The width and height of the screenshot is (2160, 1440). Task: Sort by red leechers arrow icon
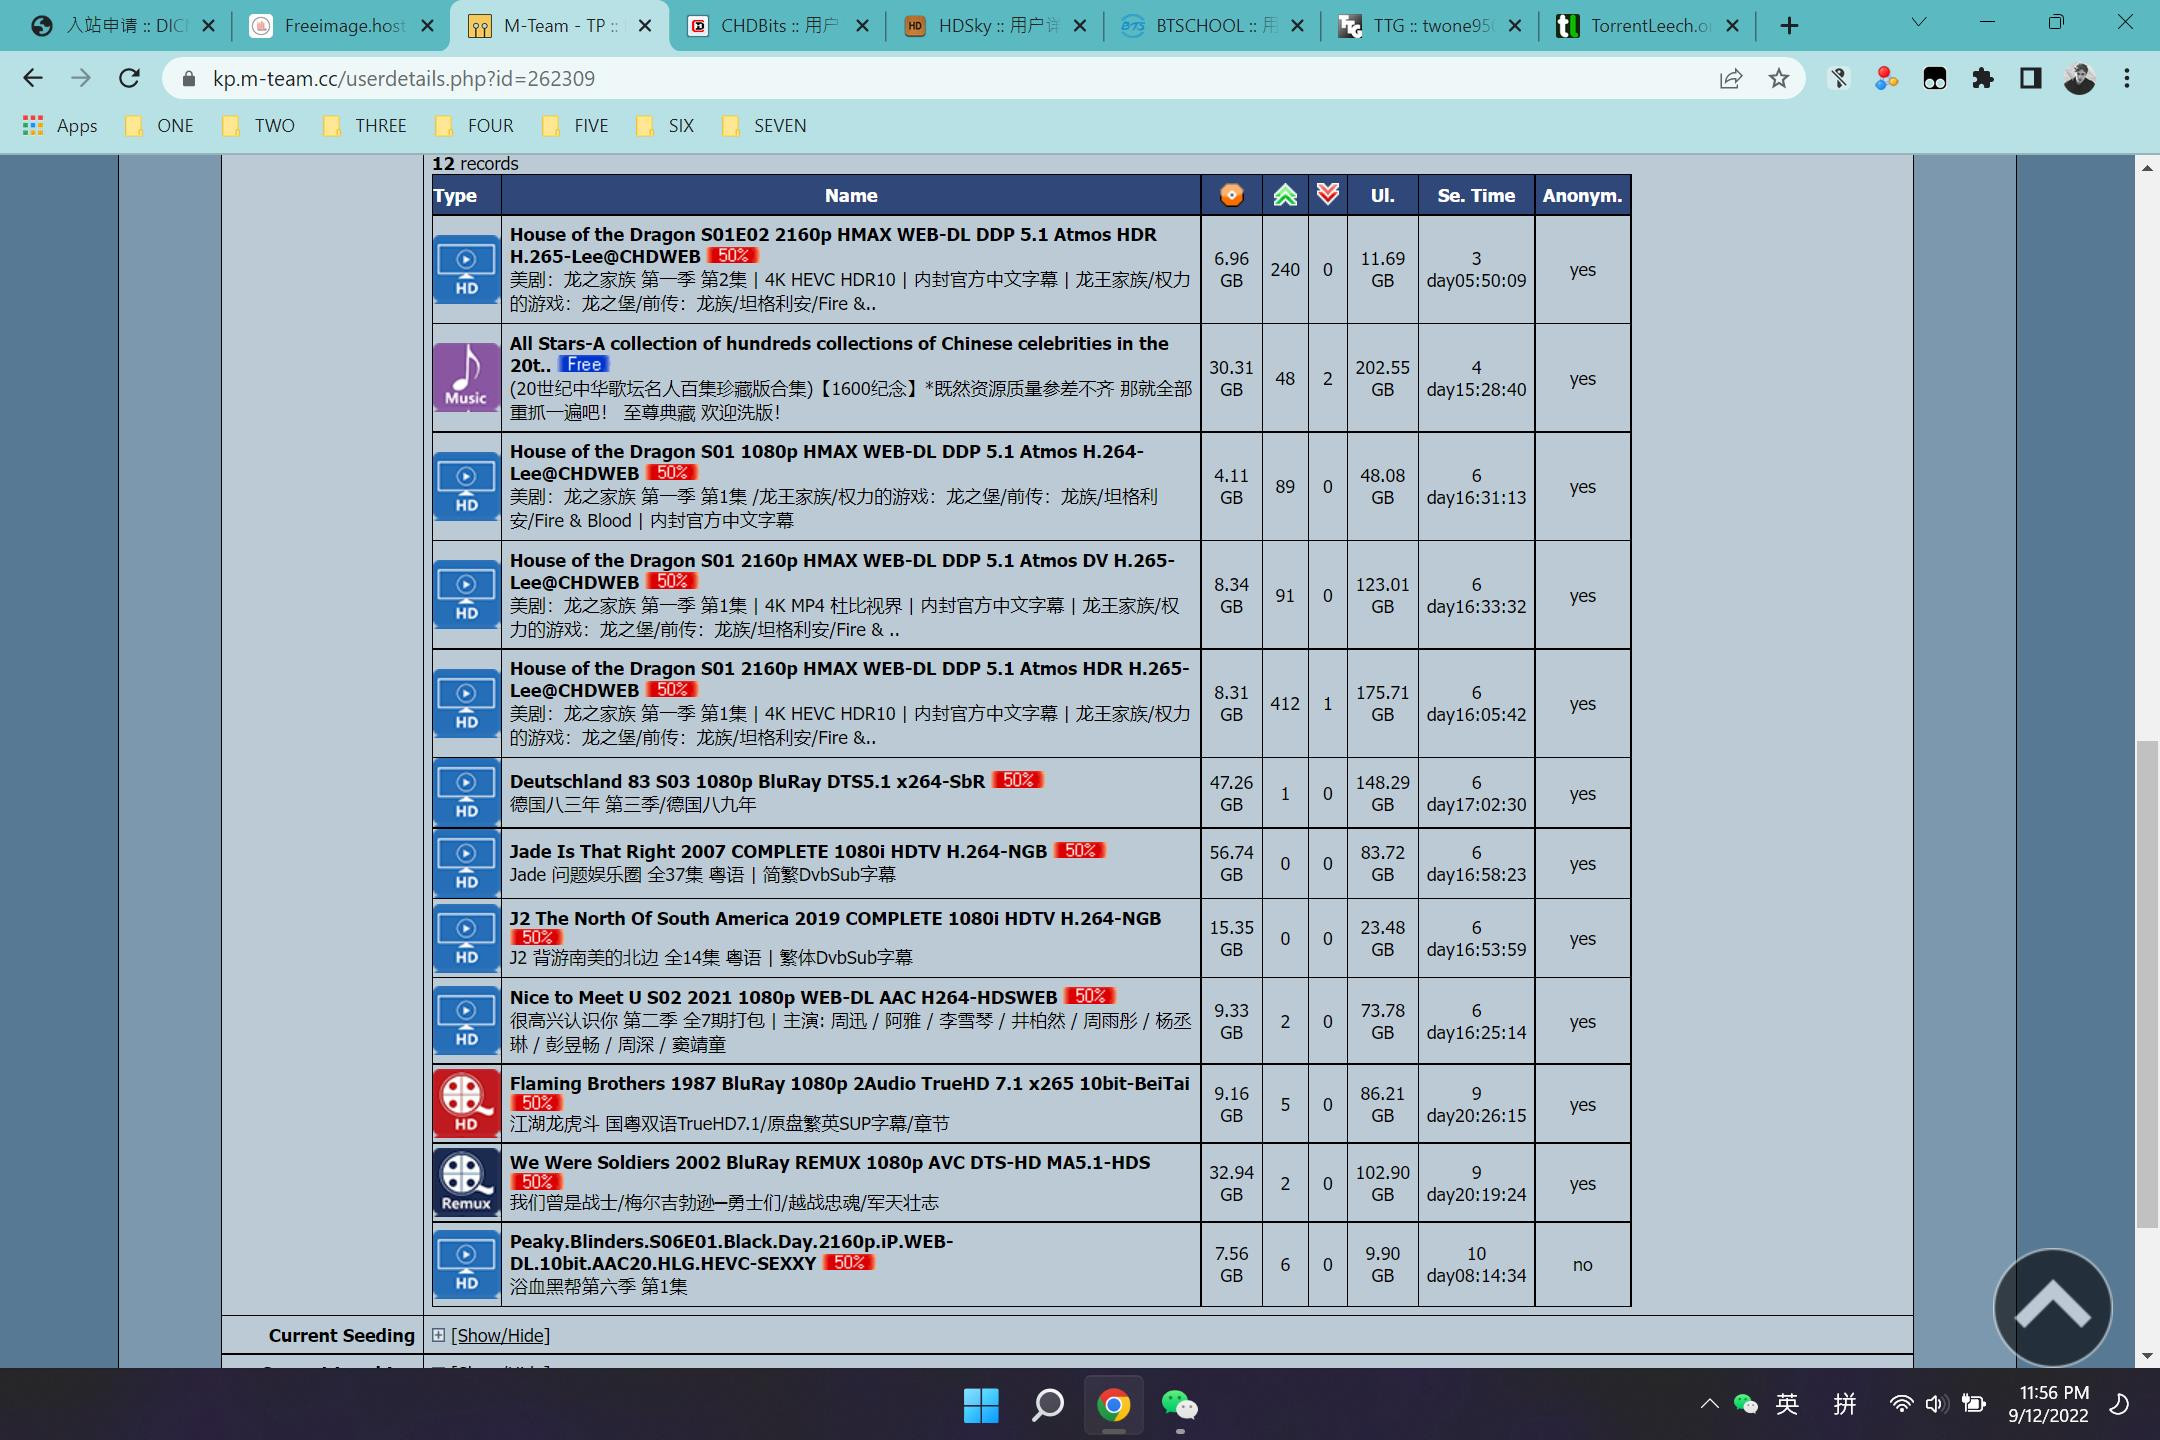pos(1327,195)
